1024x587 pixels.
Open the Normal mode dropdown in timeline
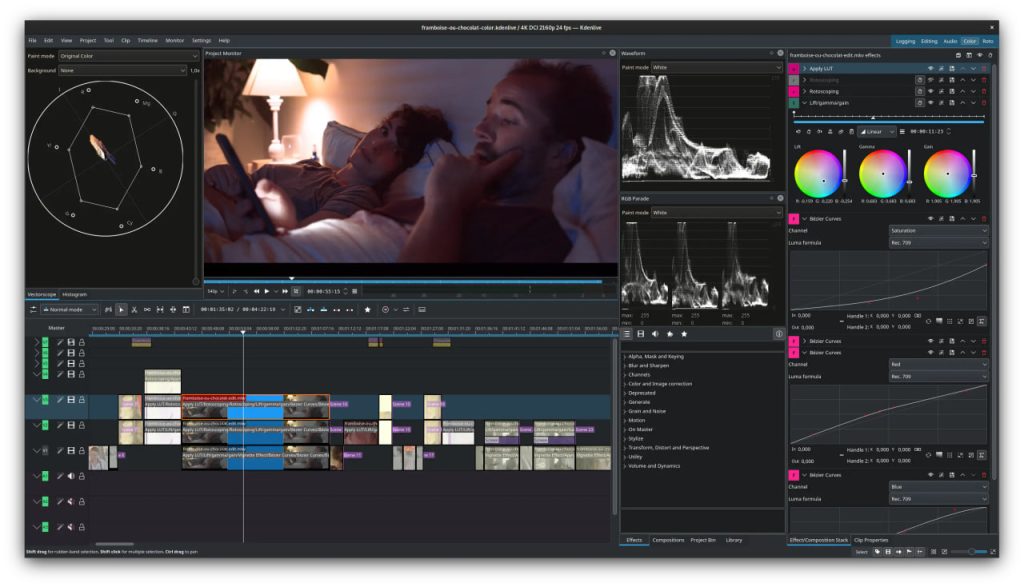pos(70,309)
